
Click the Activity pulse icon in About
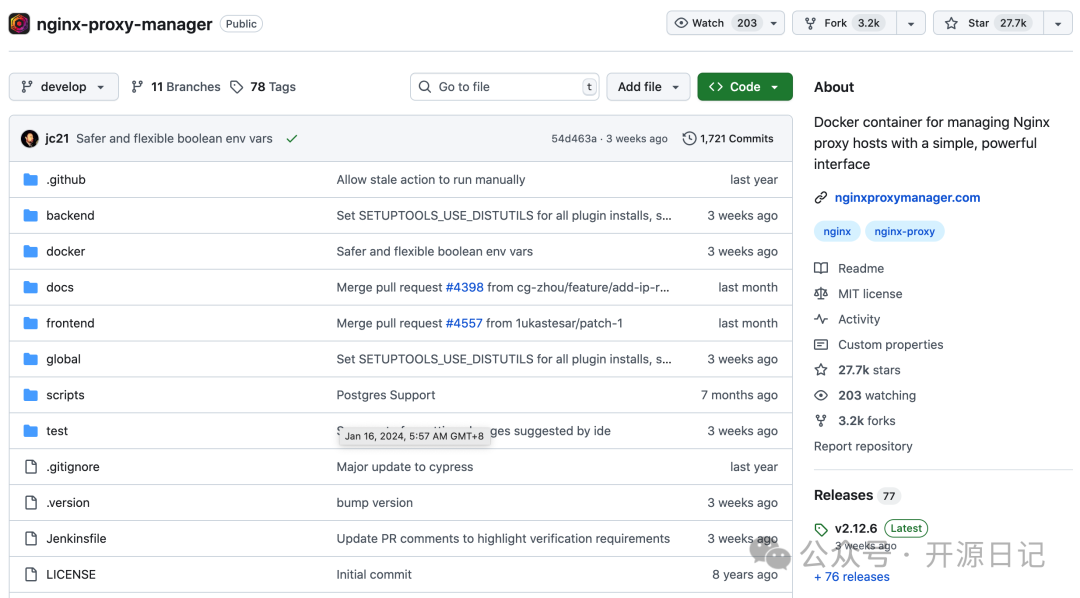click(821, 320)
